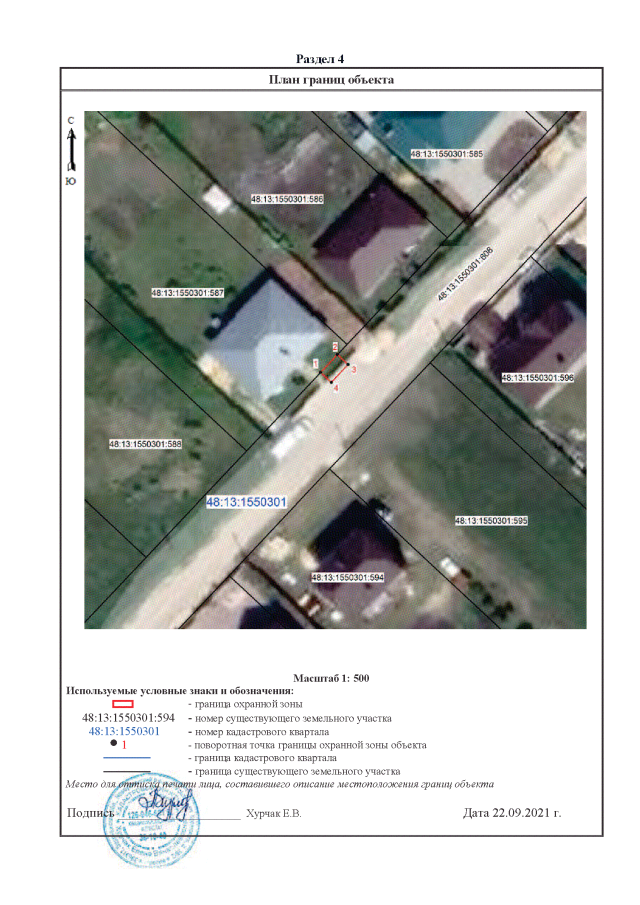640x905 pixels.
Task: Click the north arrow compass symbol
Action: pyautogui.click(x=70, y=149)
